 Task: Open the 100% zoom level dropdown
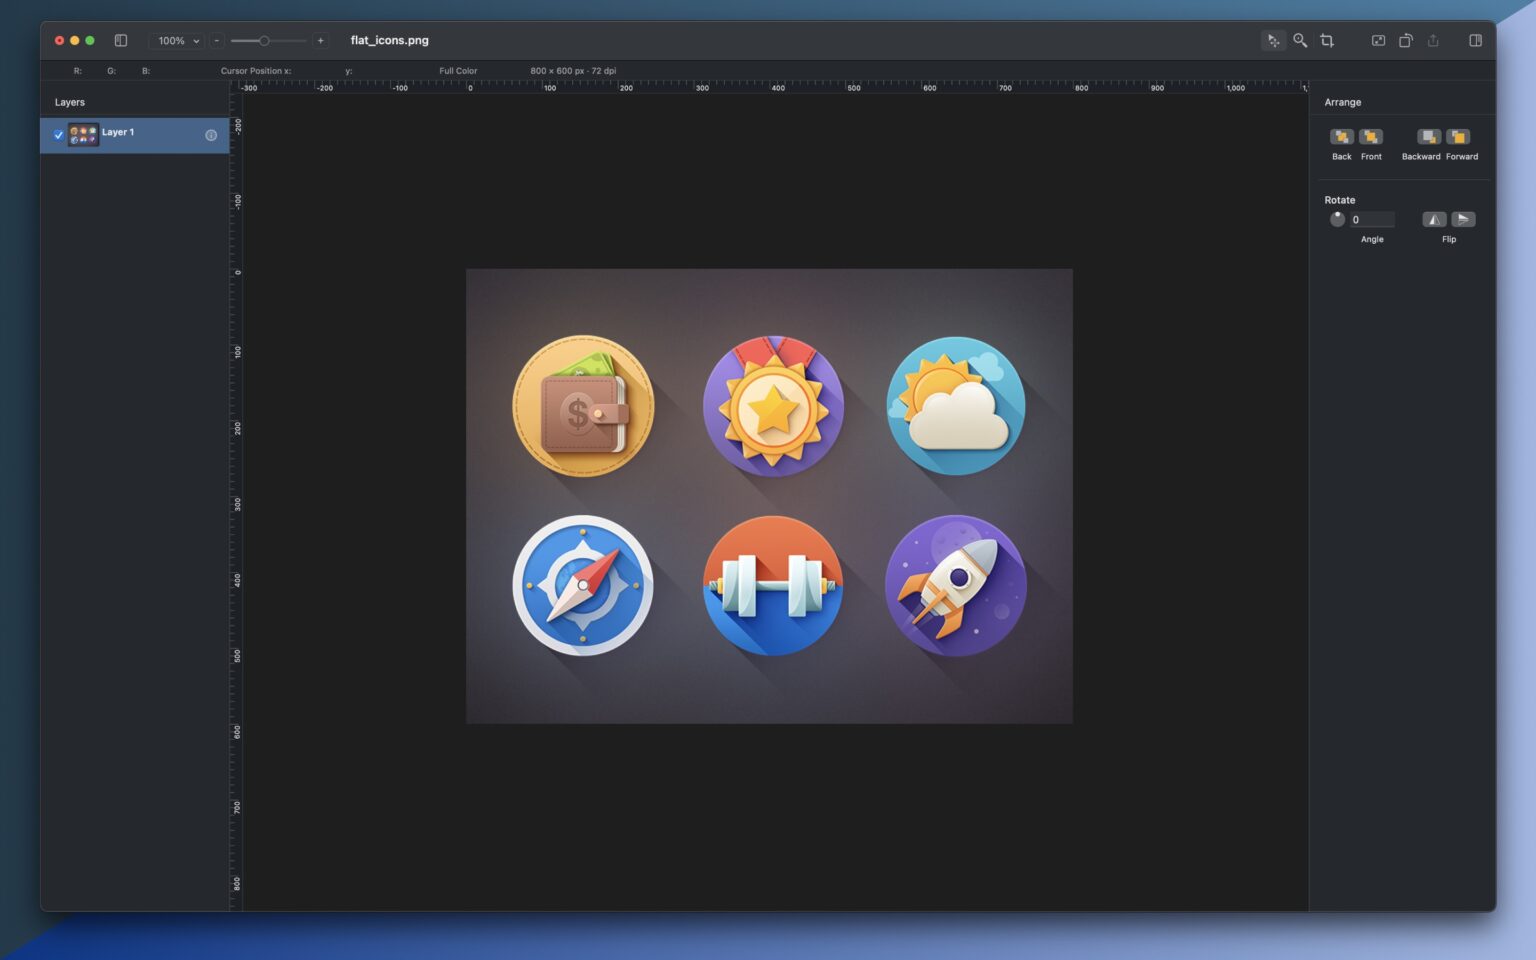[179, 41]
